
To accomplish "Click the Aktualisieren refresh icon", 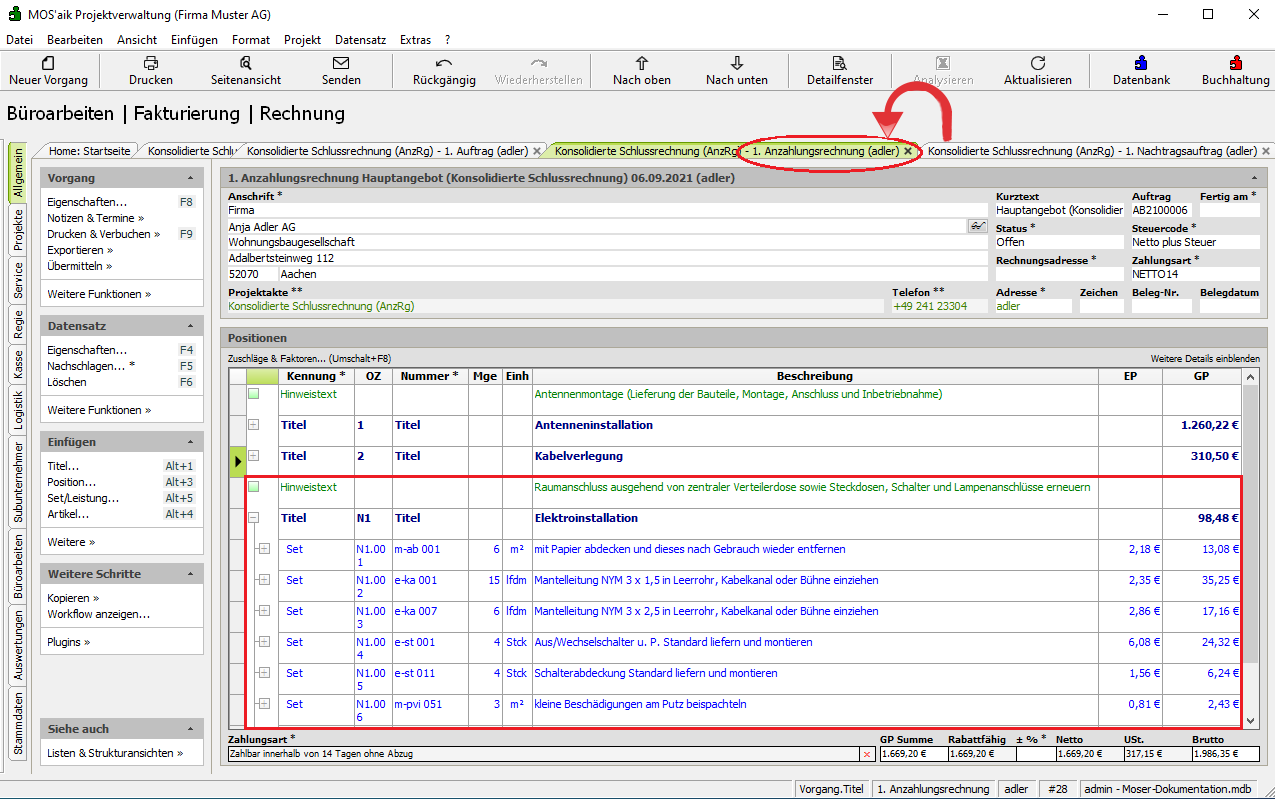I will coord(1038,63).
